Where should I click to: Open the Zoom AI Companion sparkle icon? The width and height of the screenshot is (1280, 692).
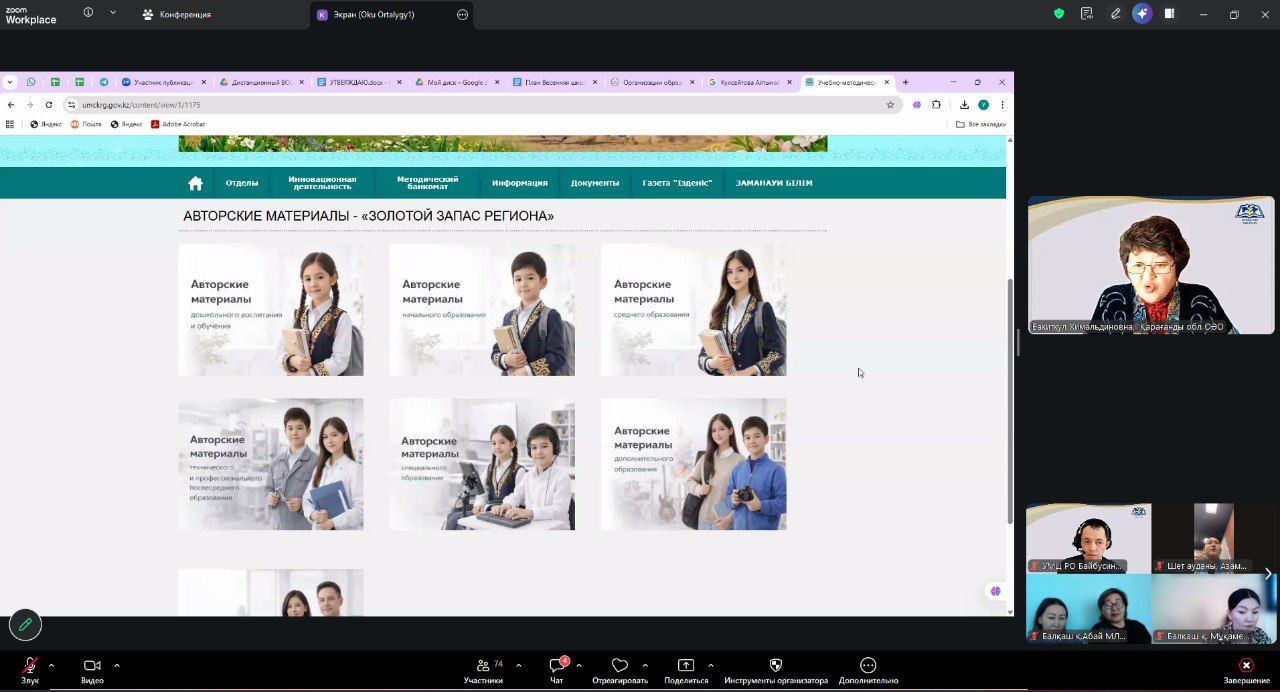click(1142, 14)
